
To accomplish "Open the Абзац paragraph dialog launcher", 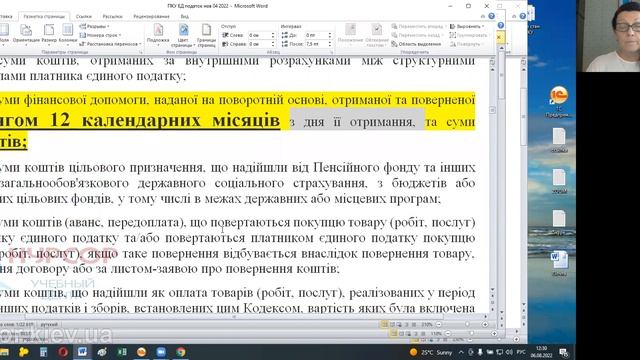I will 331,52.
